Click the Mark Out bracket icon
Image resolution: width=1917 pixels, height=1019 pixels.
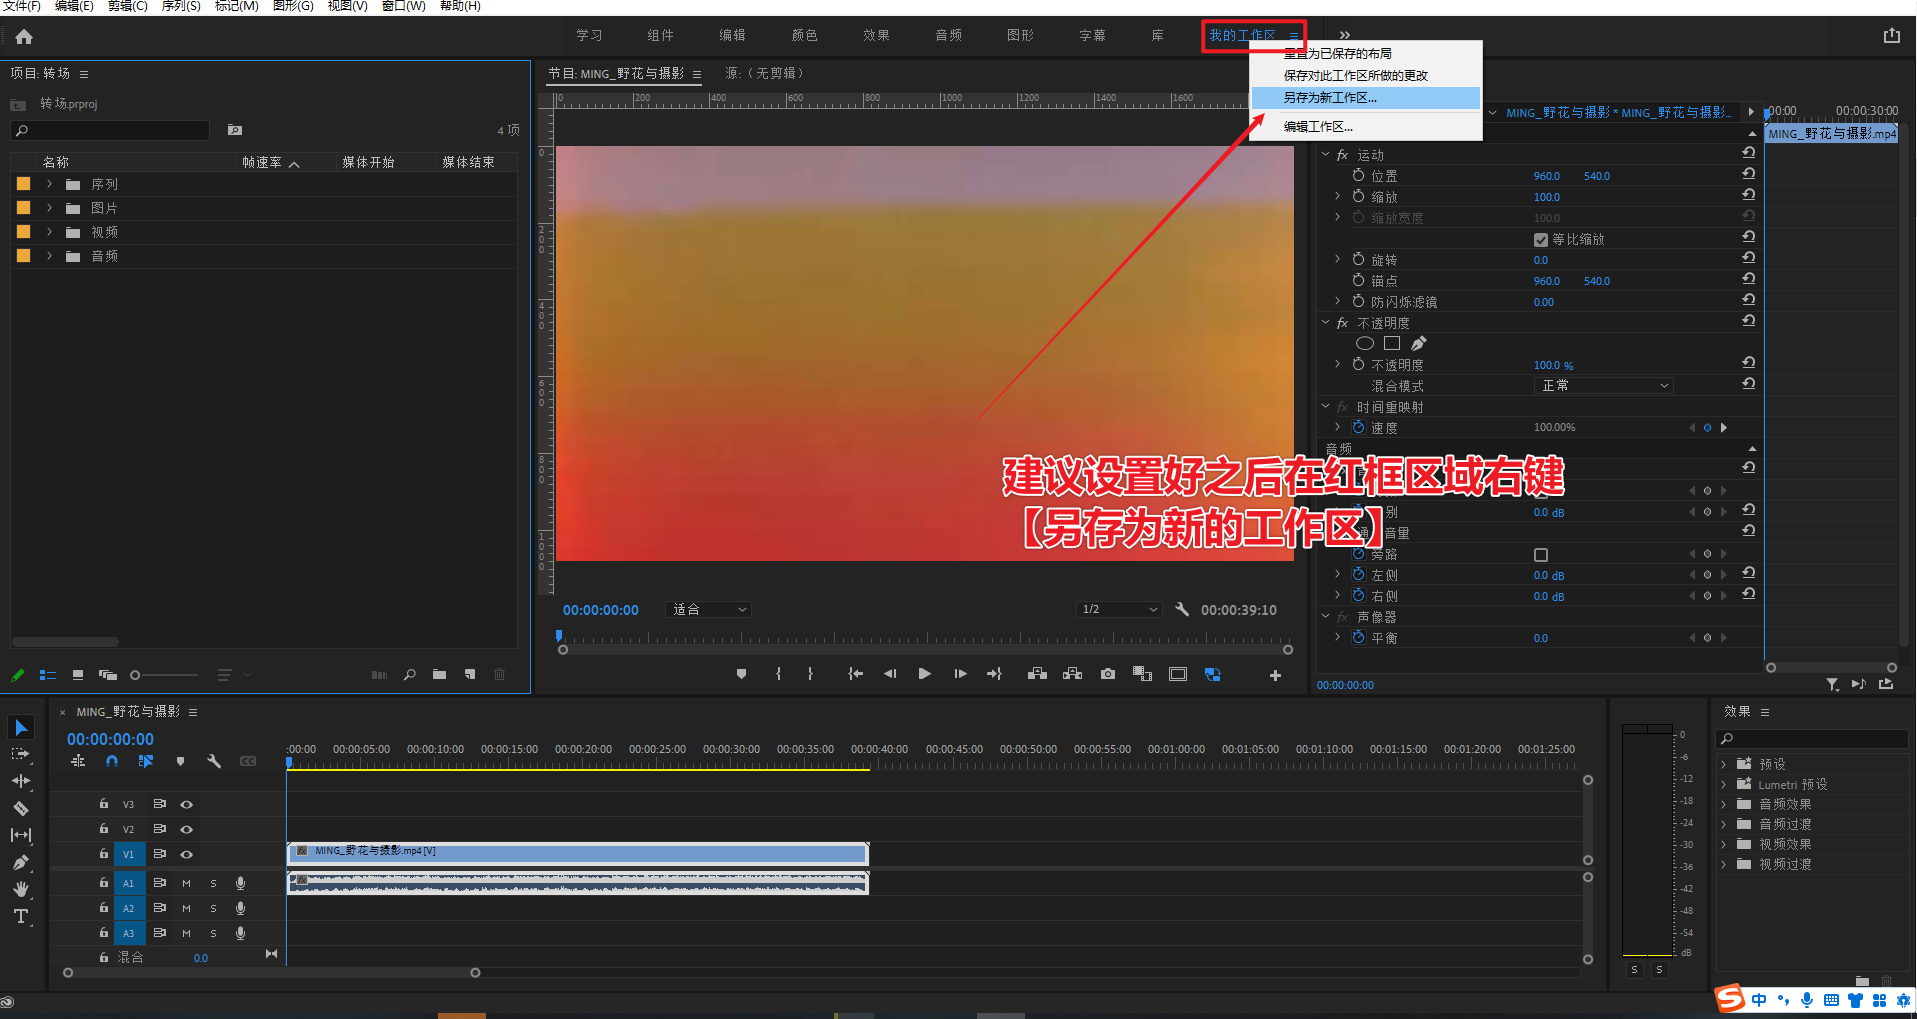point(810,674)
